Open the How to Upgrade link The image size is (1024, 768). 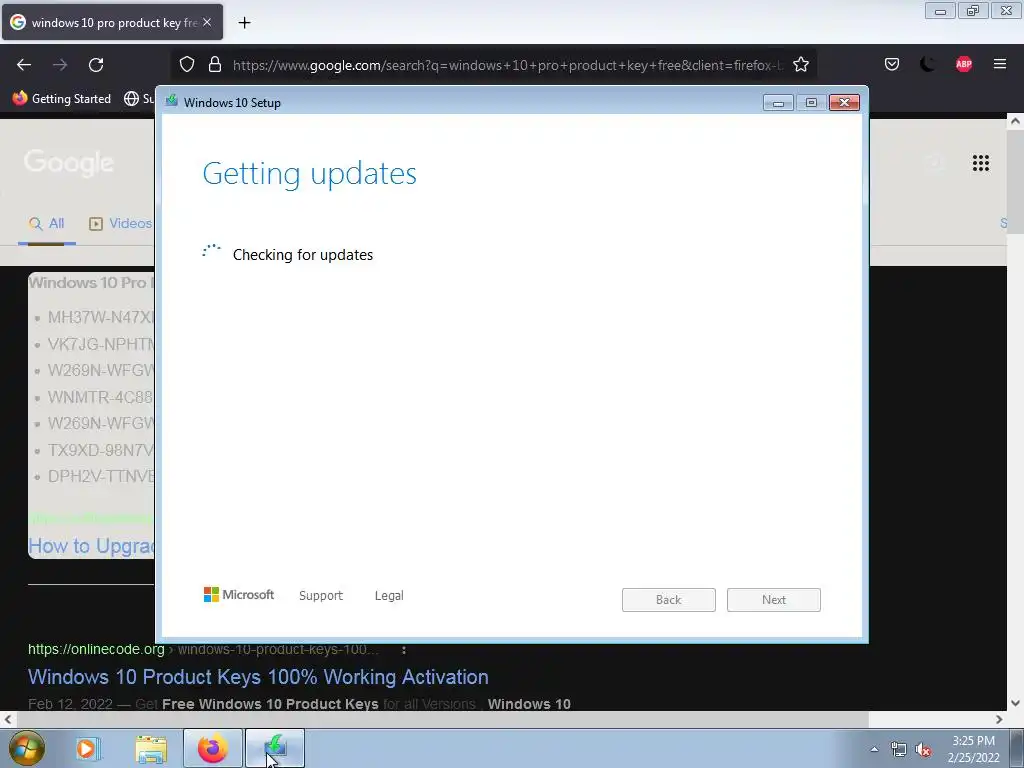[x=91, y=546]
